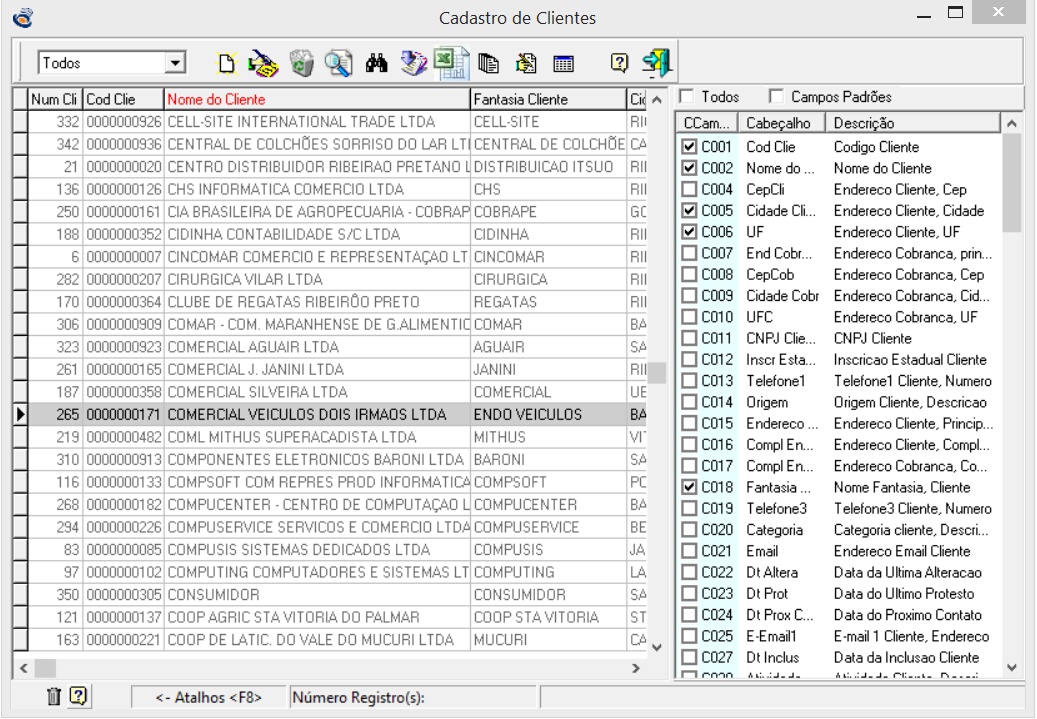Click the Número Registro(s) field
This screenshot has width=1037, height=719.
[x=413, y=697]
